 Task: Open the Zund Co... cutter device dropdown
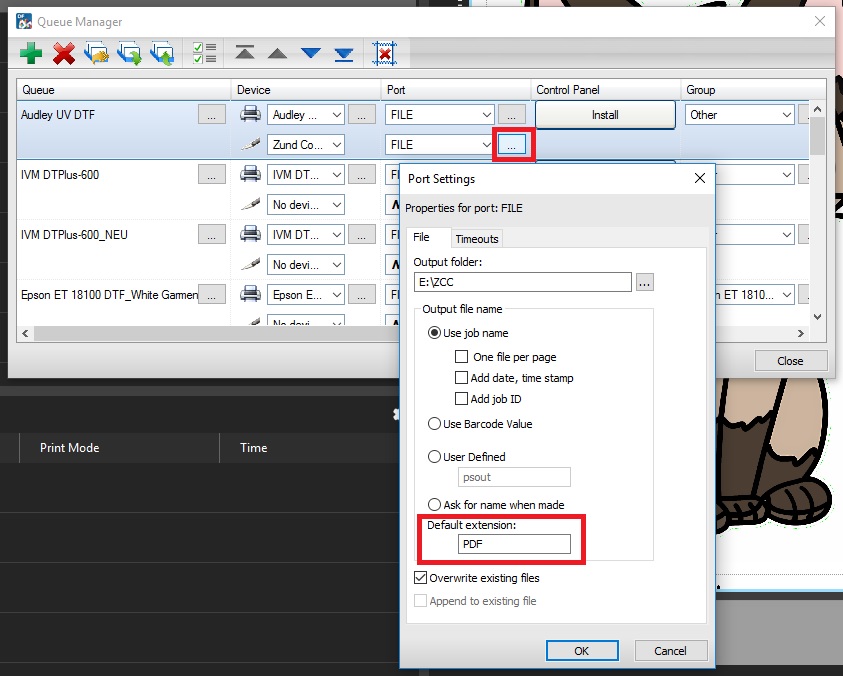click(x=305, y=145)
